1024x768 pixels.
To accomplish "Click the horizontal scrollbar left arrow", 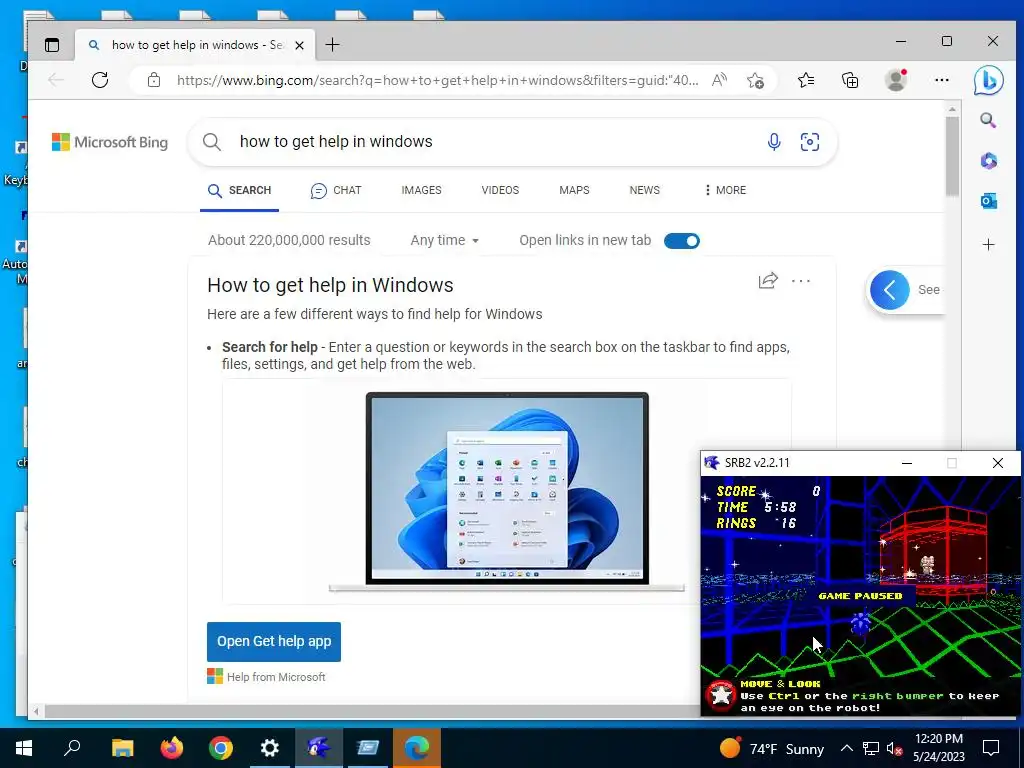I will tap(37, 711).
